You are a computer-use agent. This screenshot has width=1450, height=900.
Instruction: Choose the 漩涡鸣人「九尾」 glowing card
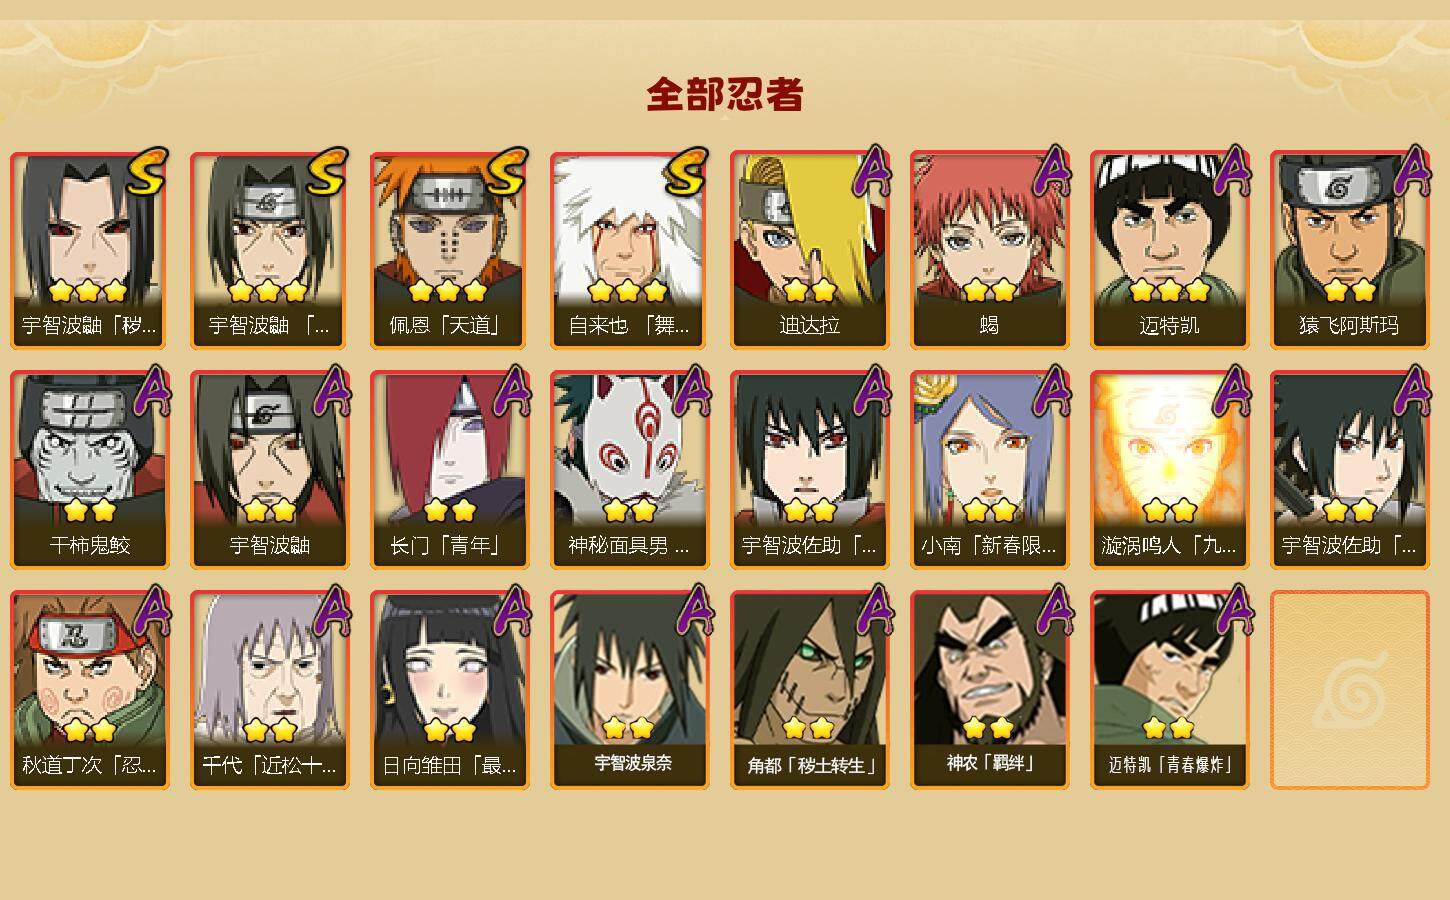[1169, 470]
